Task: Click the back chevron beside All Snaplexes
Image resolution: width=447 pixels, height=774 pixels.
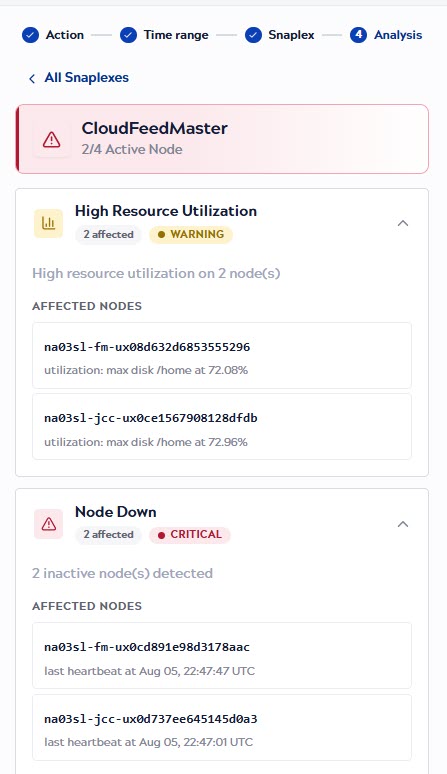Action: coord(32,78)
